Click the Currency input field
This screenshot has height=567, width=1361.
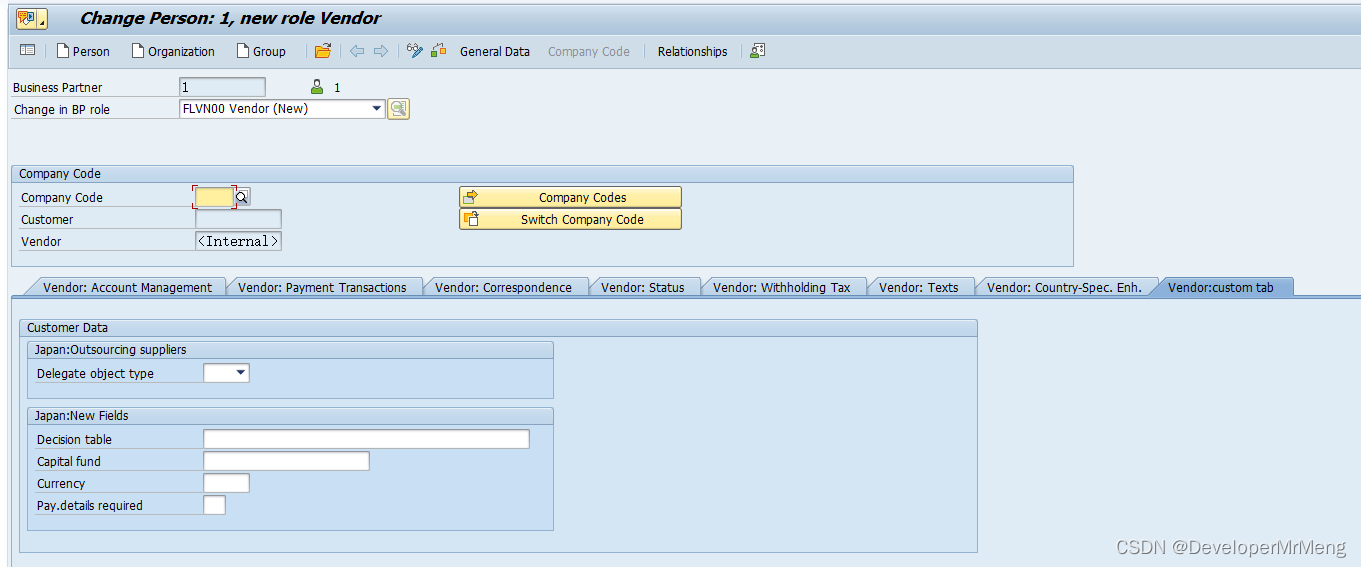coord(226,483)
